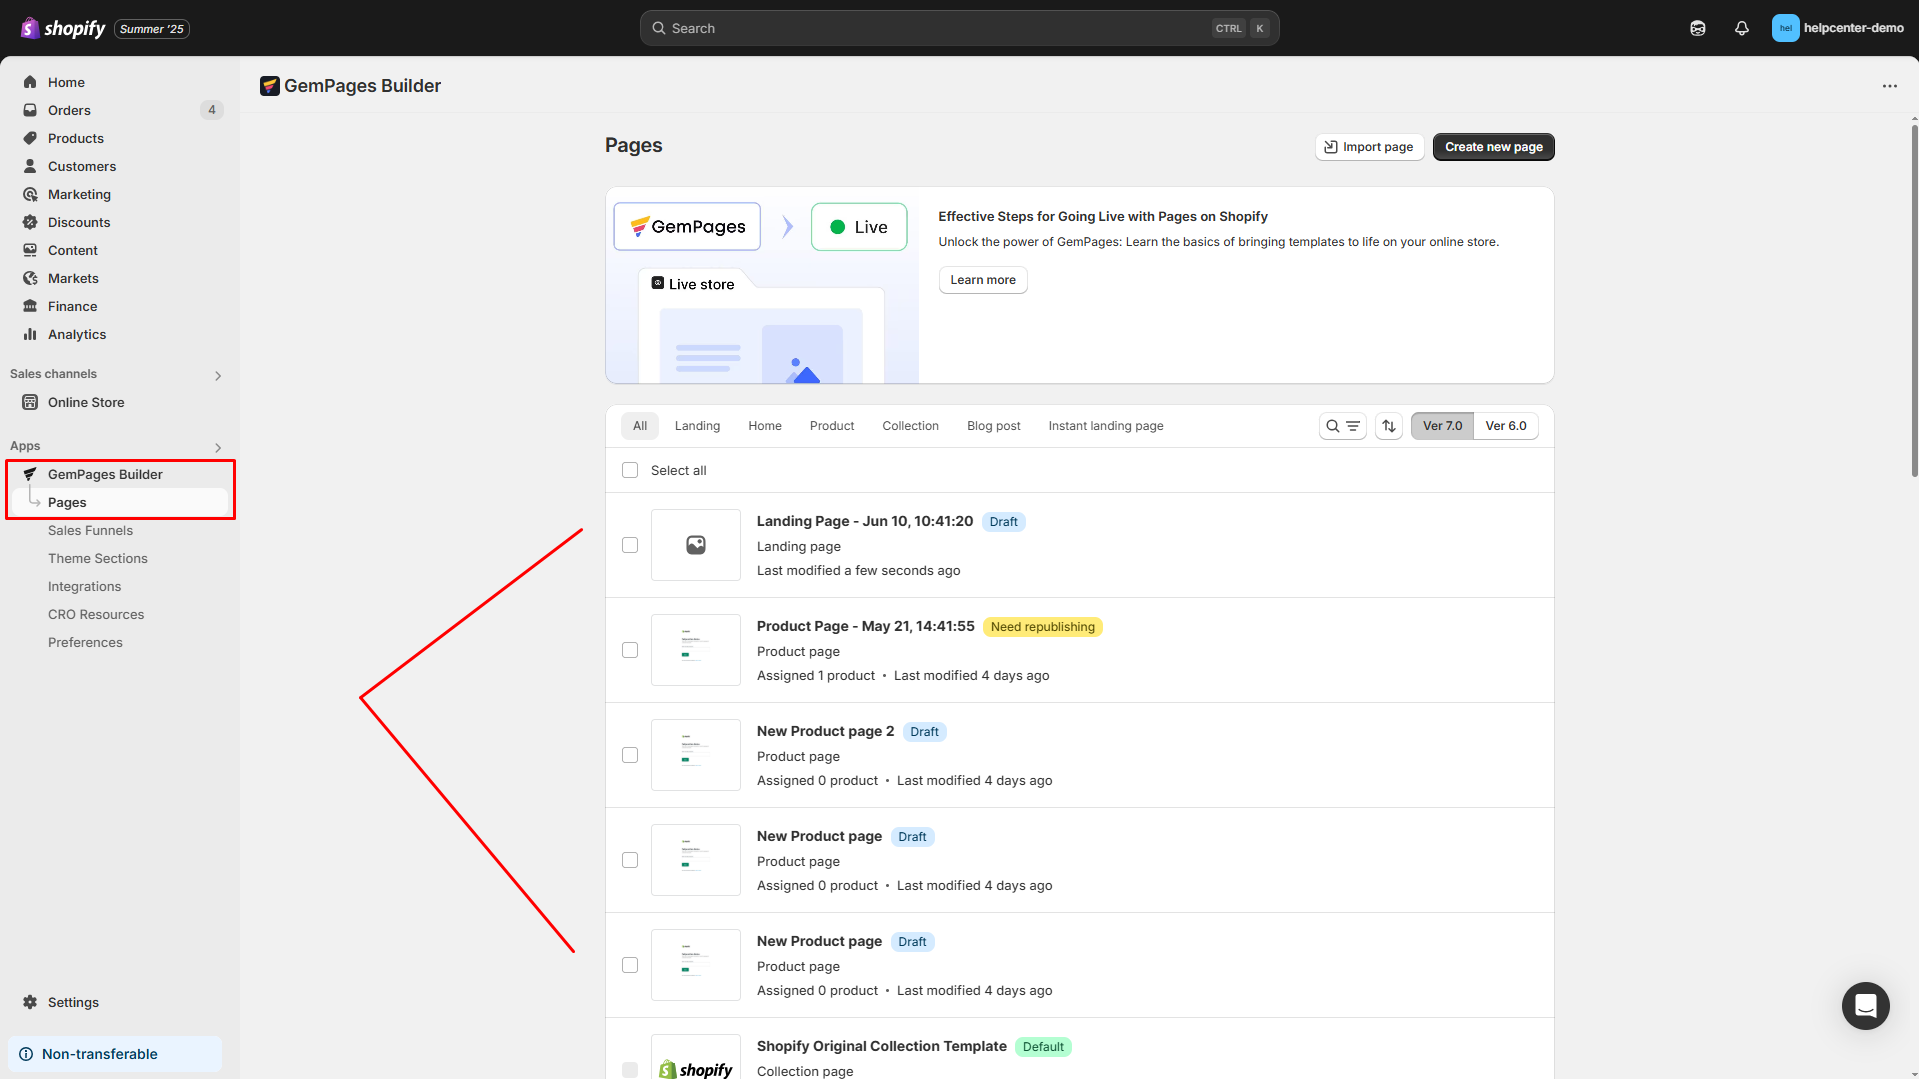Expand the Sales channels section
1919x1079 pixels.
[218, 375]
